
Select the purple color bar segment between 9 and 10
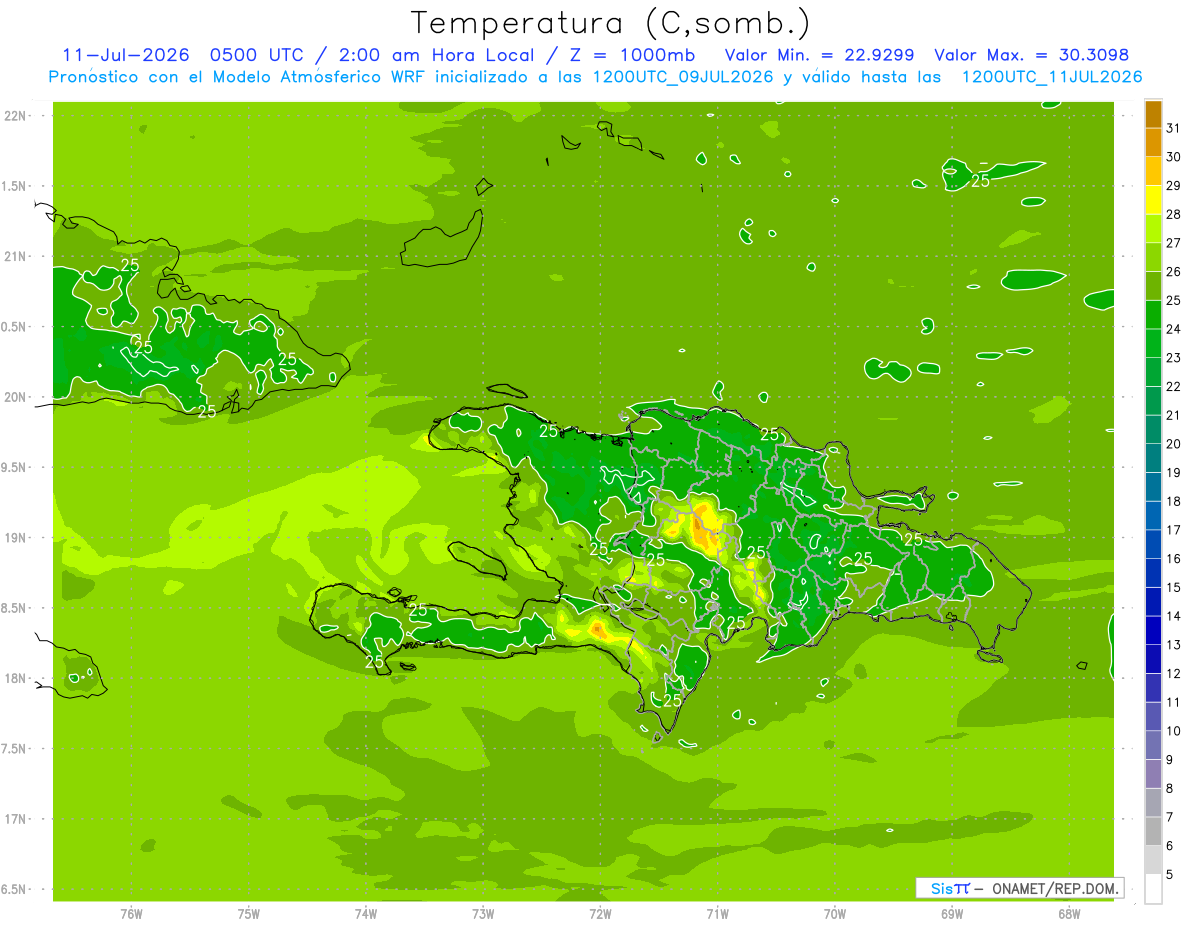pos(1153,746)
